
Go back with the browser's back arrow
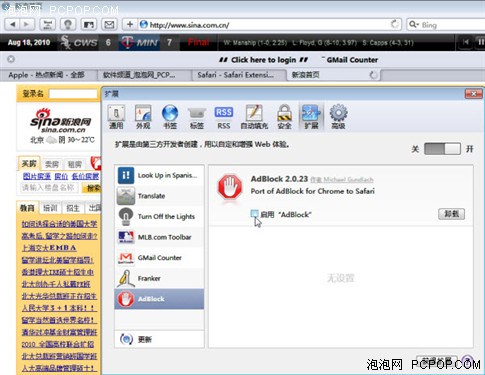click(13, 24)
